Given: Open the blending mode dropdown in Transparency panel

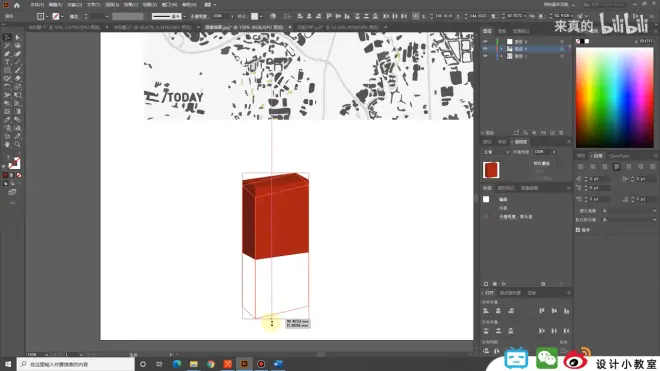Looking at the screenshot, I should (x=496, y=152).
